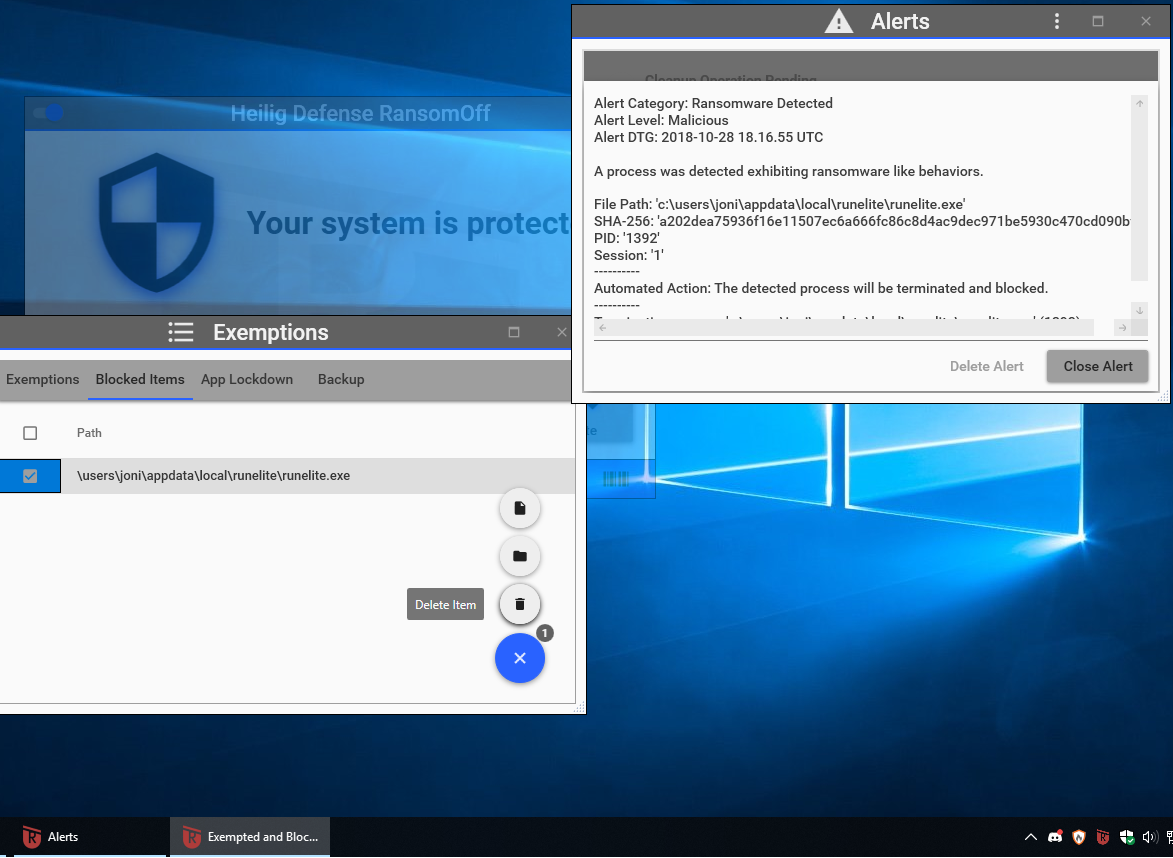This screenshot has width=1173, height=858.
Task: Click the alert text scroll down arrow
Action: [1139, 310]
